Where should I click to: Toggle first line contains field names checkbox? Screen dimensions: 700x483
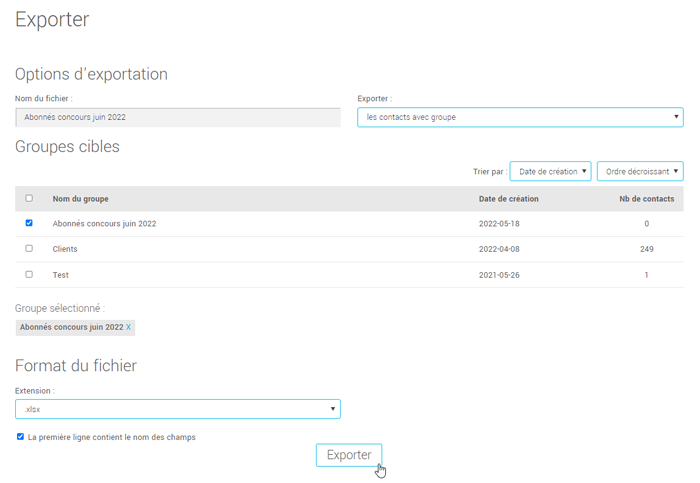pos(21,437)
